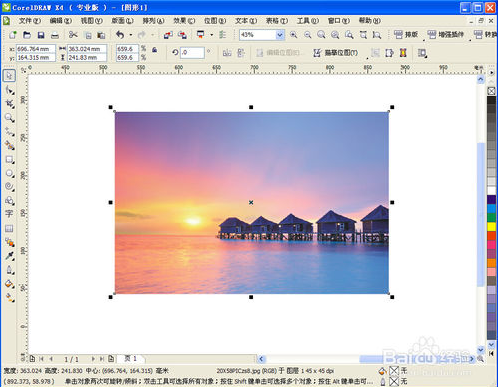The image size is (498, 387).
Task: Select the Outline pen tool
Action: pos(9,270)
